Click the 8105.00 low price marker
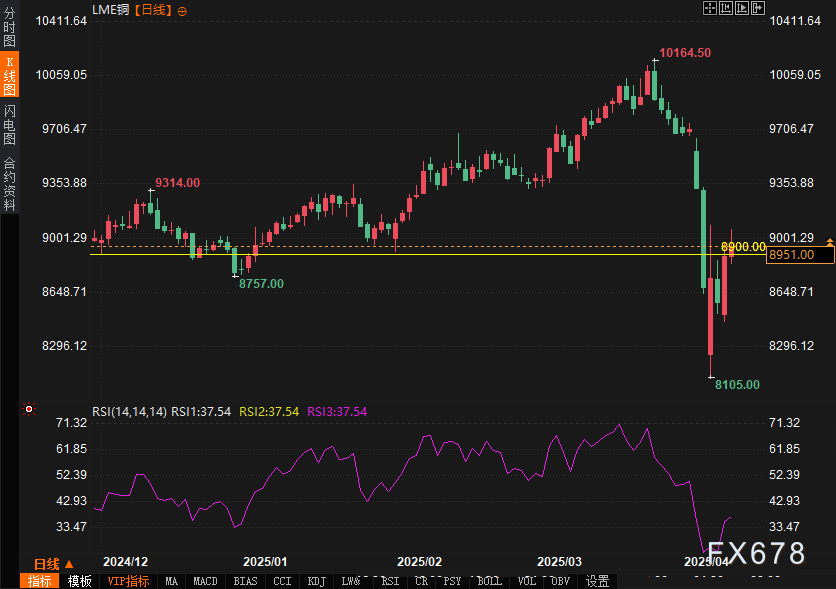Image resolution: width=836 pixels, height=589 pixels. tap(737, 385)
